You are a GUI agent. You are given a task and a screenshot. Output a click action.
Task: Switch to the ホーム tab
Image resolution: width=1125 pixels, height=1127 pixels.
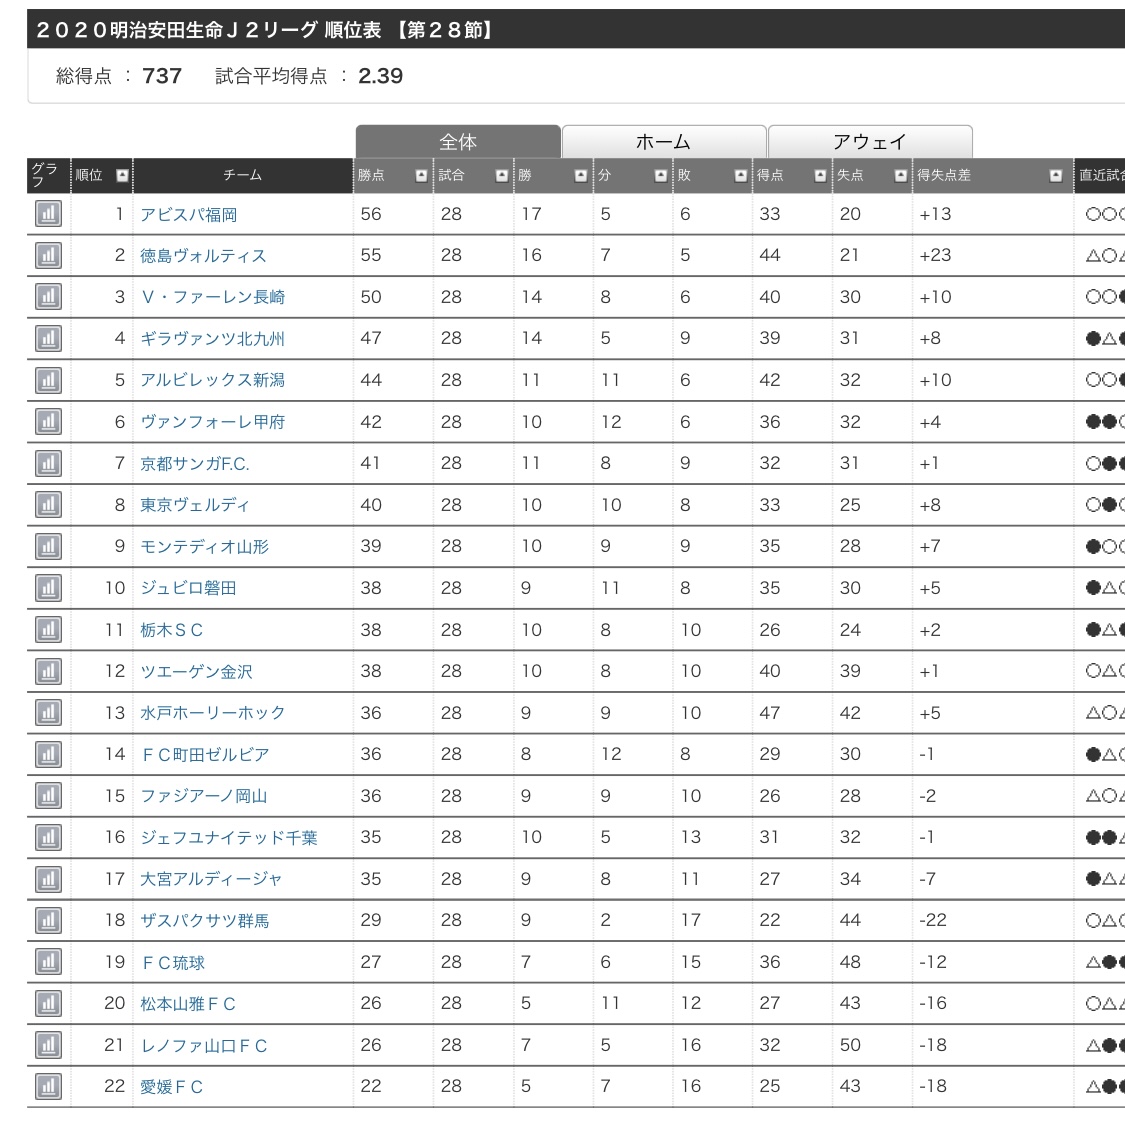(x=664, y=142)
